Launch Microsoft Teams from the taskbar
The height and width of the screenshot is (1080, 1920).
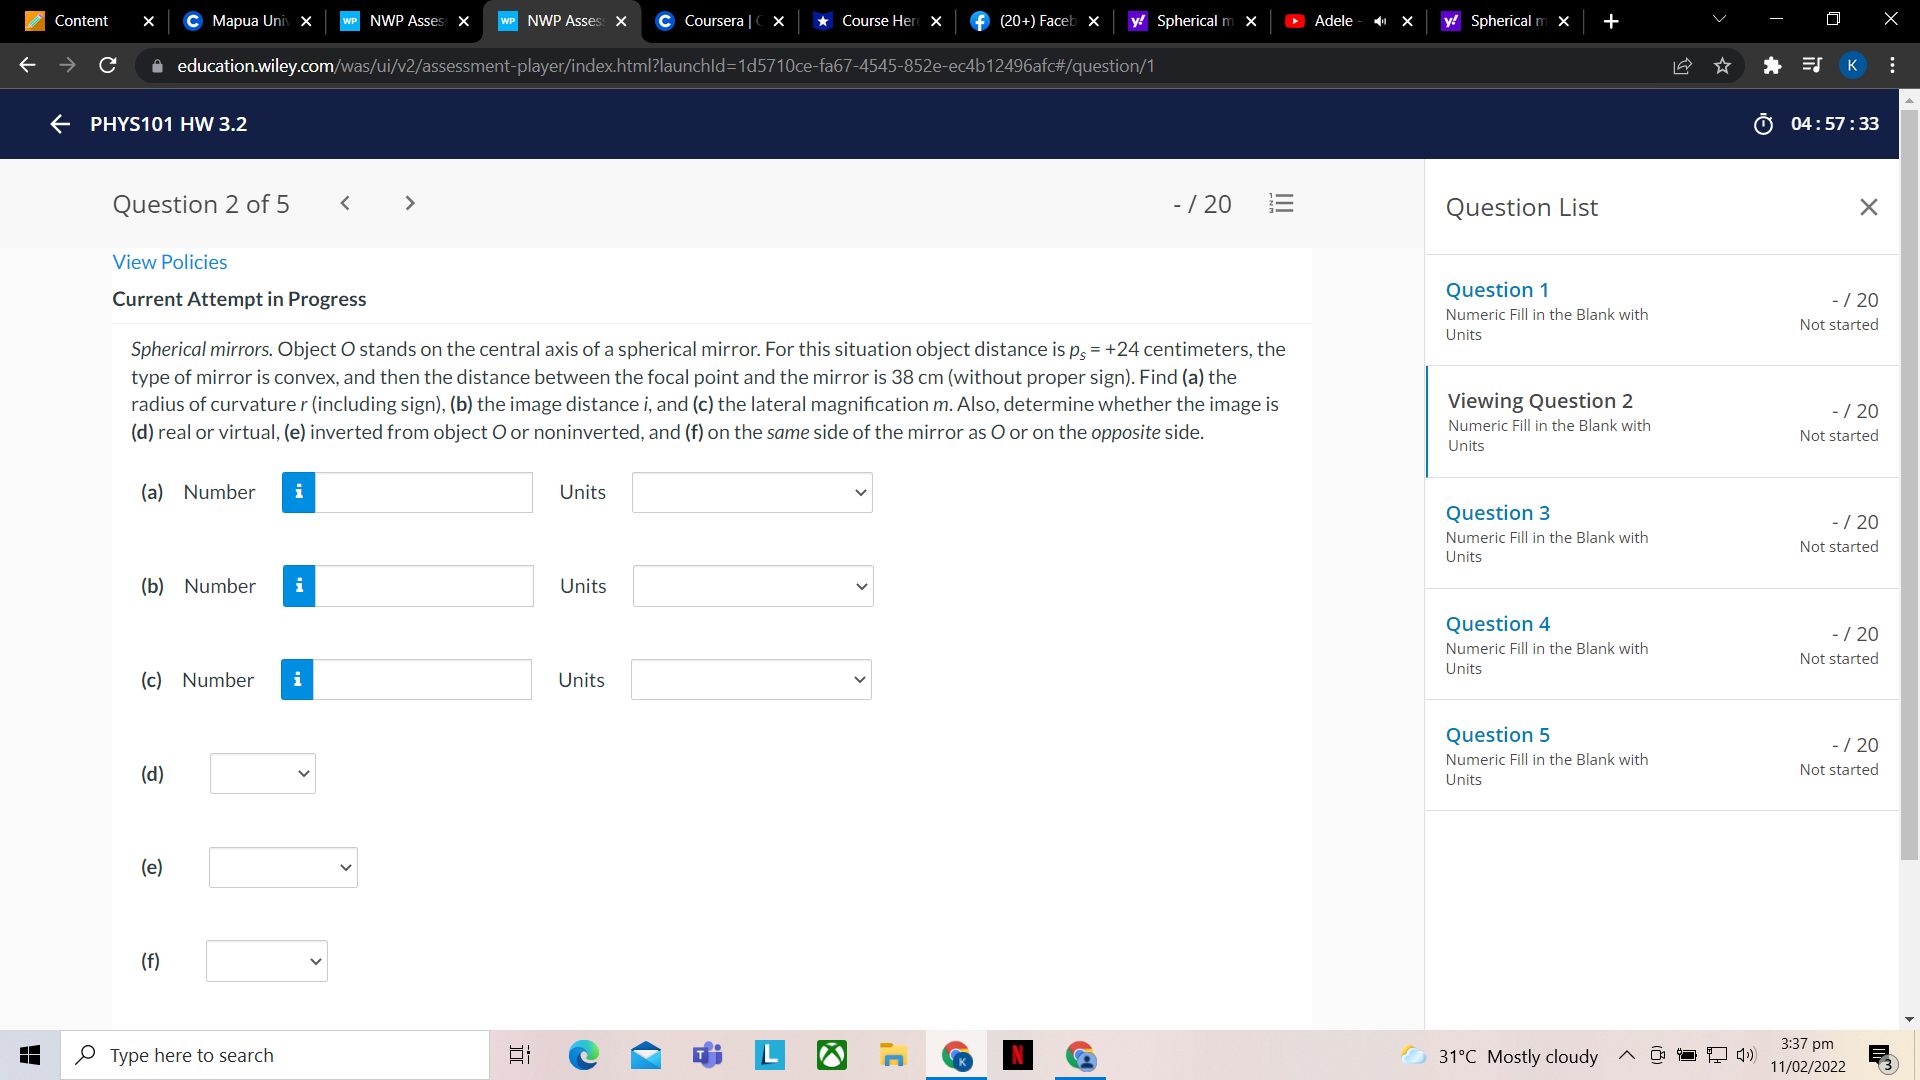click(707, 1055)
